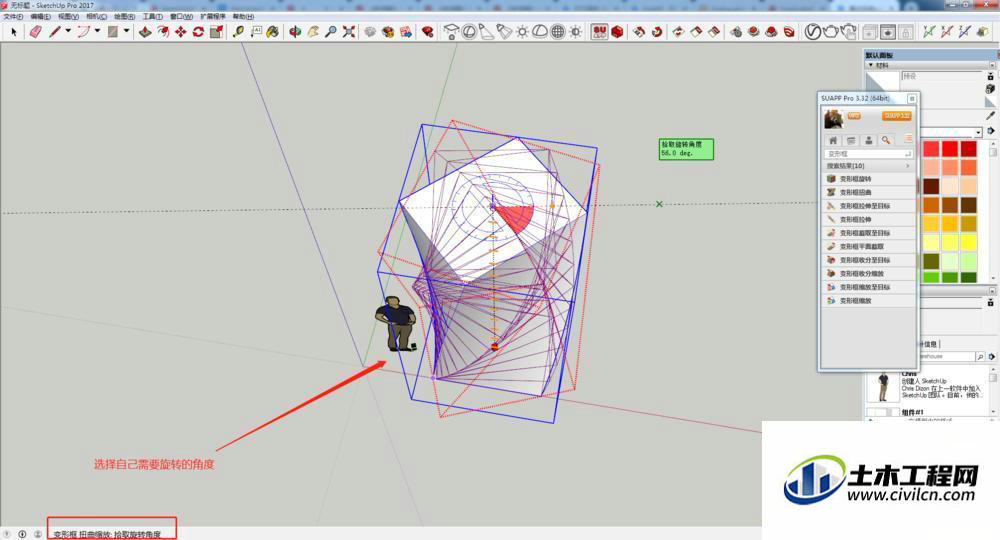Viewport: 1000px width, 540px height.
Task: Click the SUAPP 3.32 orange badge button
Action: [x=897, y=116]
